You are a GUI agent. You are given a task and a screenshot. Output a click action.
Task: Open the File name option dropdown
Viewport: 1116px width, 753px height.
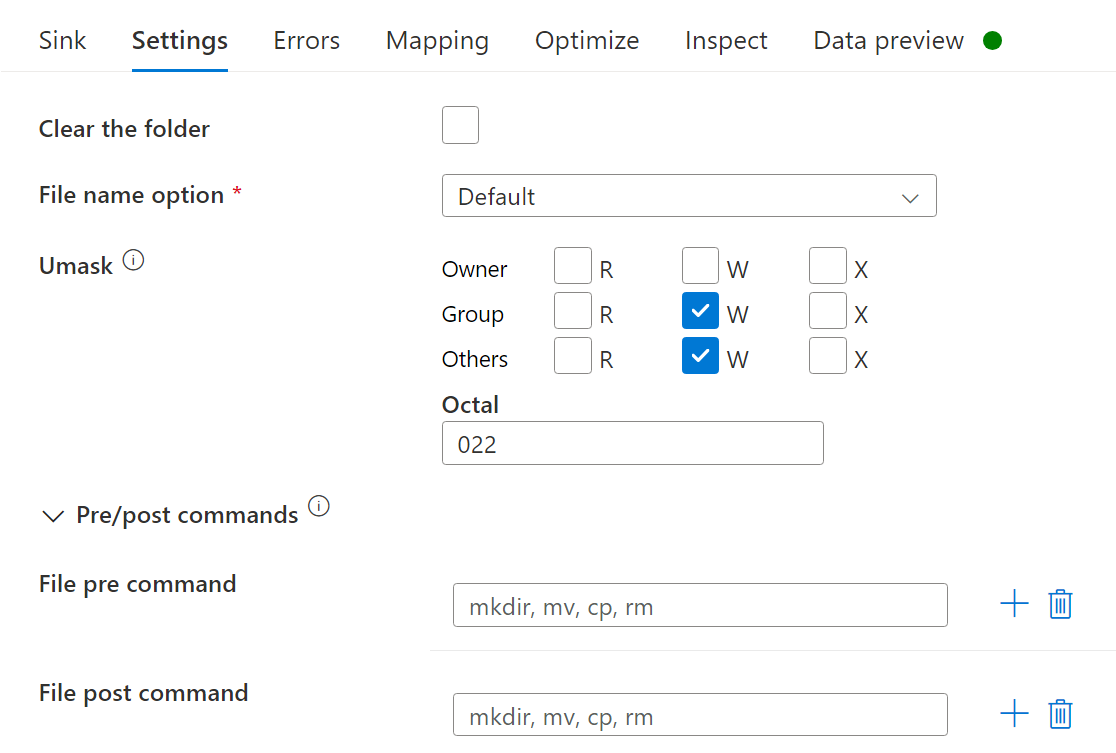(689, 196)
